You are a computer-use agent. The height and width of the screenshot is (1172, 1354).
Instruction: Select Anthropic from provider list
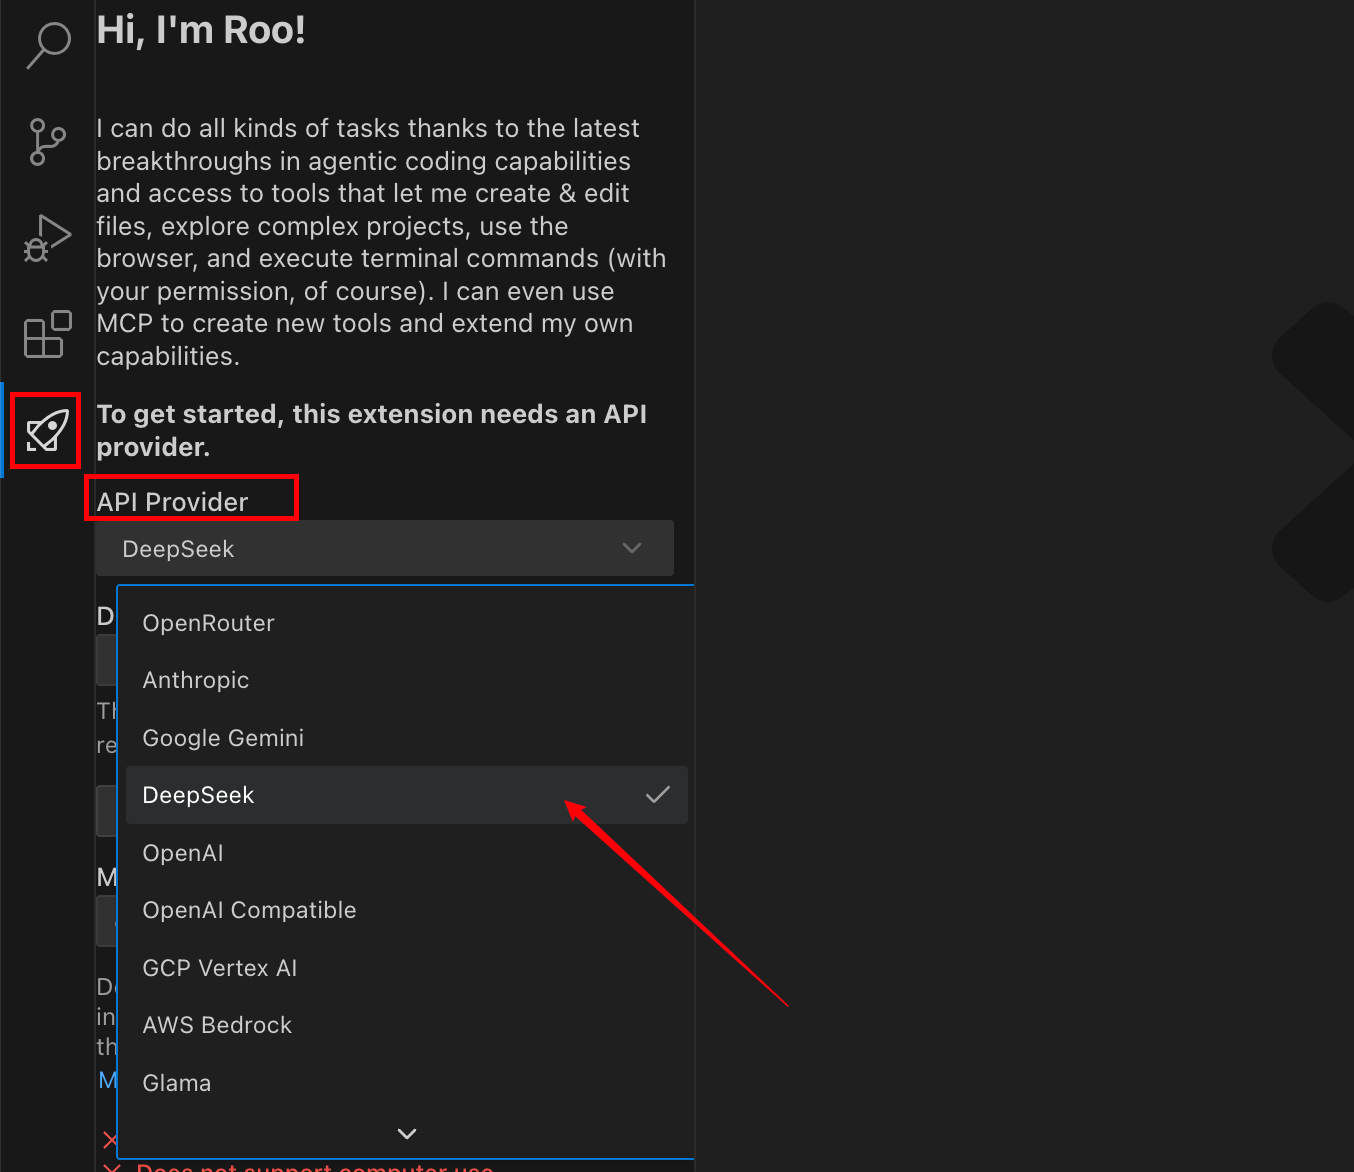pyautogui.click(x=407, y=680)
